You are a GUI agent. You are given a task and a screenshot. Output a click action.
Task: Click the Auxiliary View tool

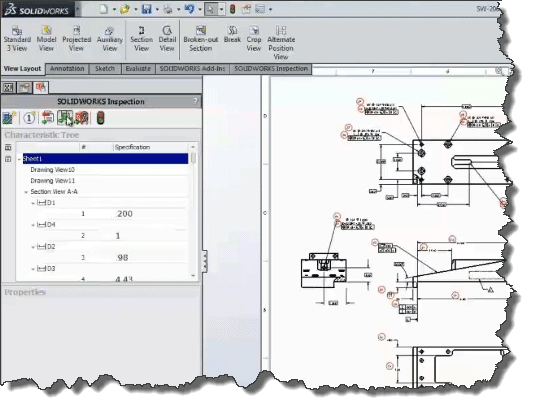110,39
